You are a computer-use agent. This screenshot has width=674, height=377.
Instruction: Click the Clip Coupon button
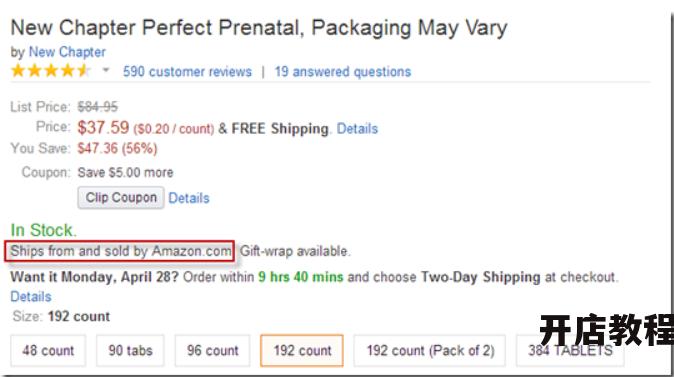click(x=121, y=198)
